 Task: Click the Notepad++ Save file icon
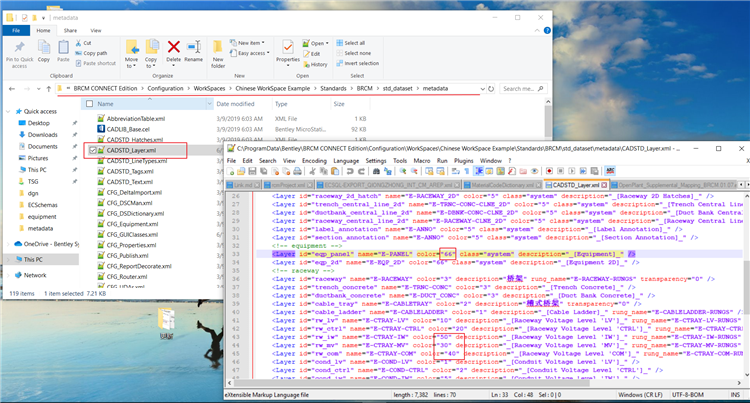click(x=252, y=171)
